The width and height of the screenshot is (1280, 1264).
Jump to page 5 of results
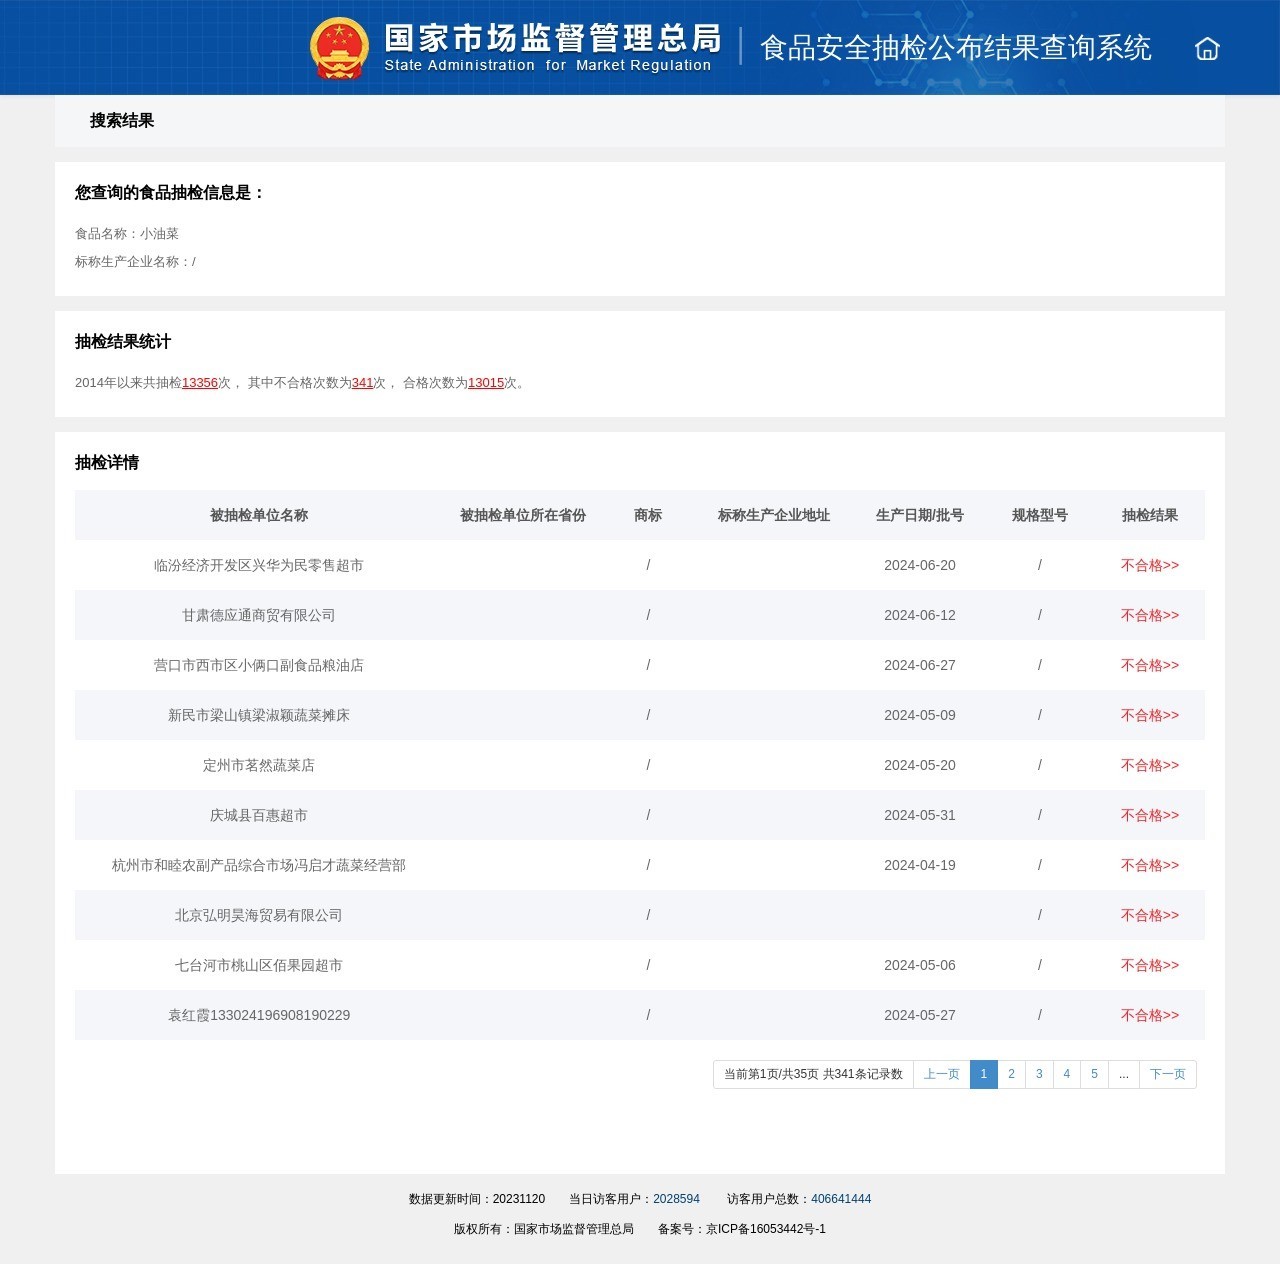click(1094, 1074)
